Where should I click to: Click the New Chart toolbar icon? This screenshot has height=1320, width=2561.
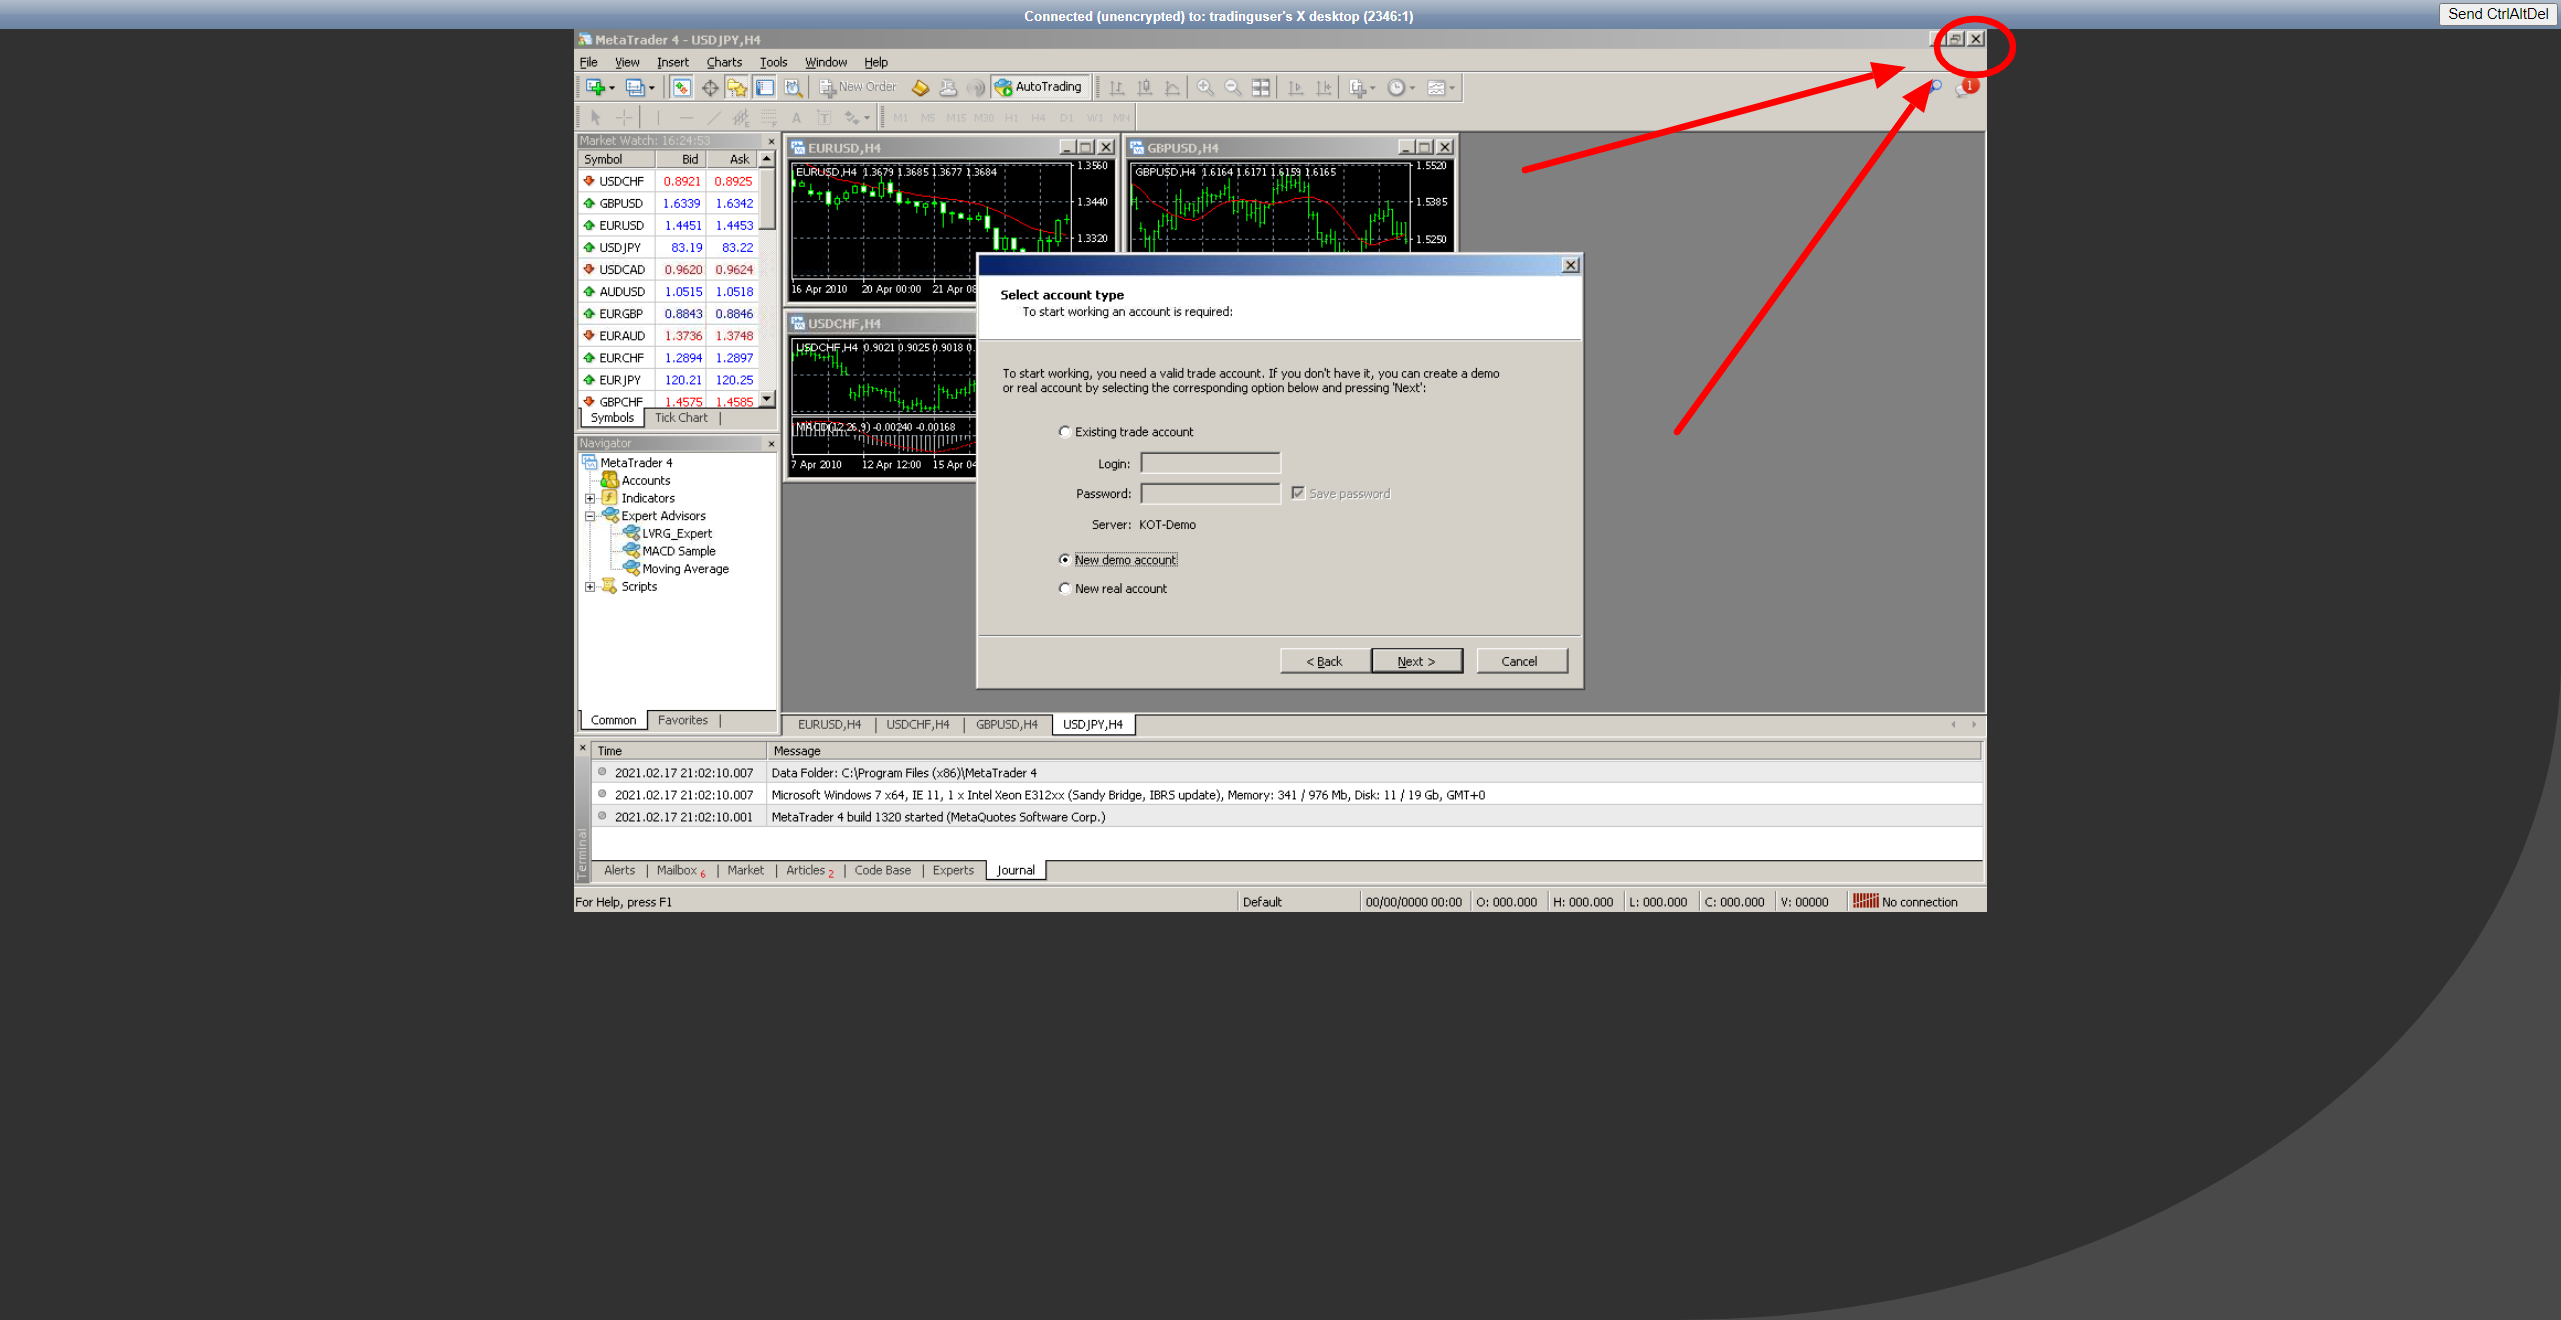coord(596,88)
